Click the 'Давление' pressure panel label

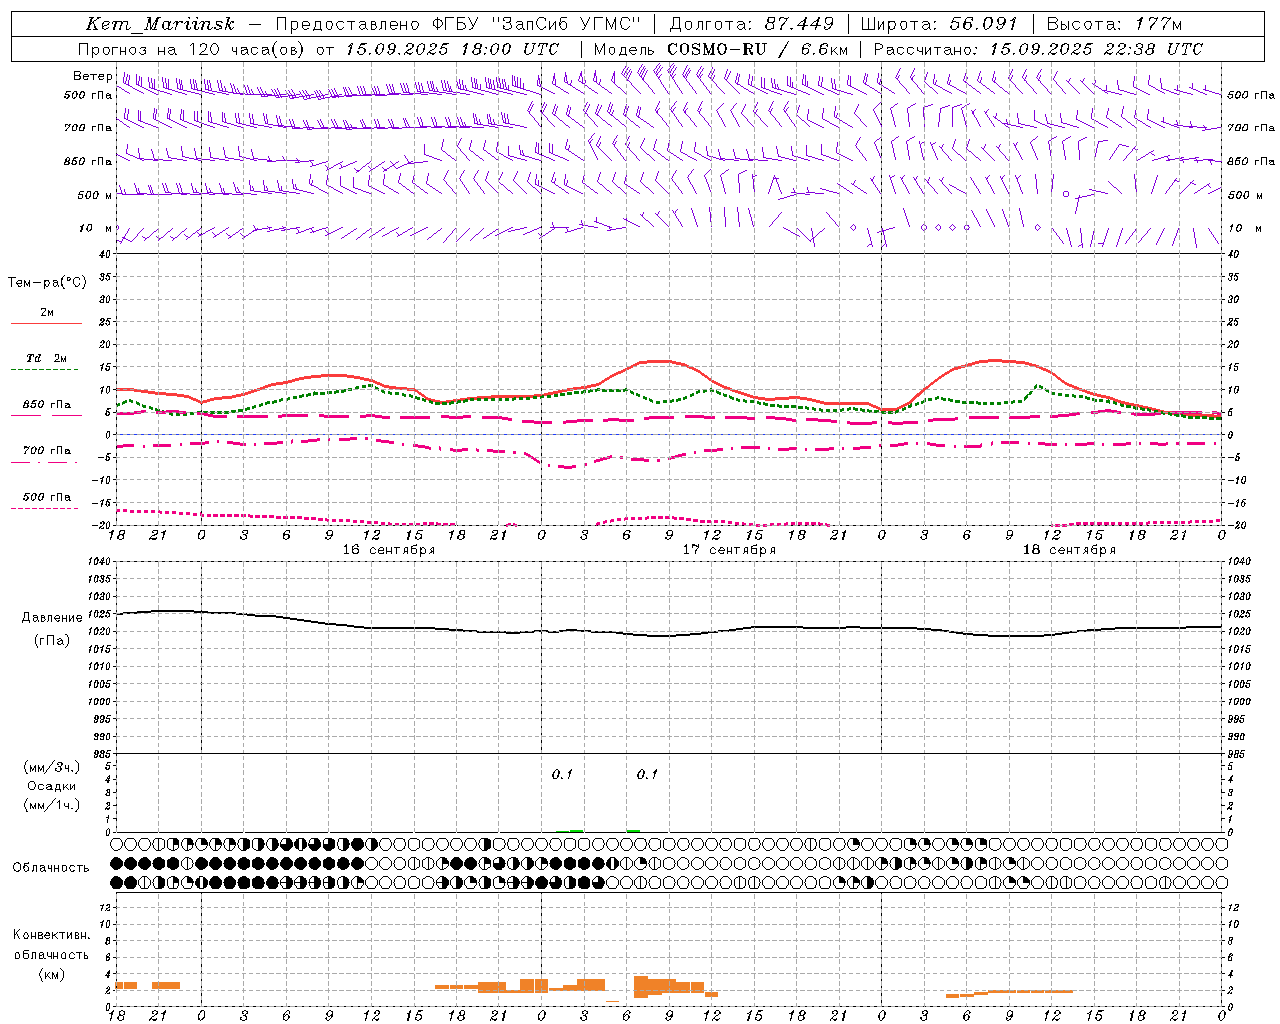[52, 618]
